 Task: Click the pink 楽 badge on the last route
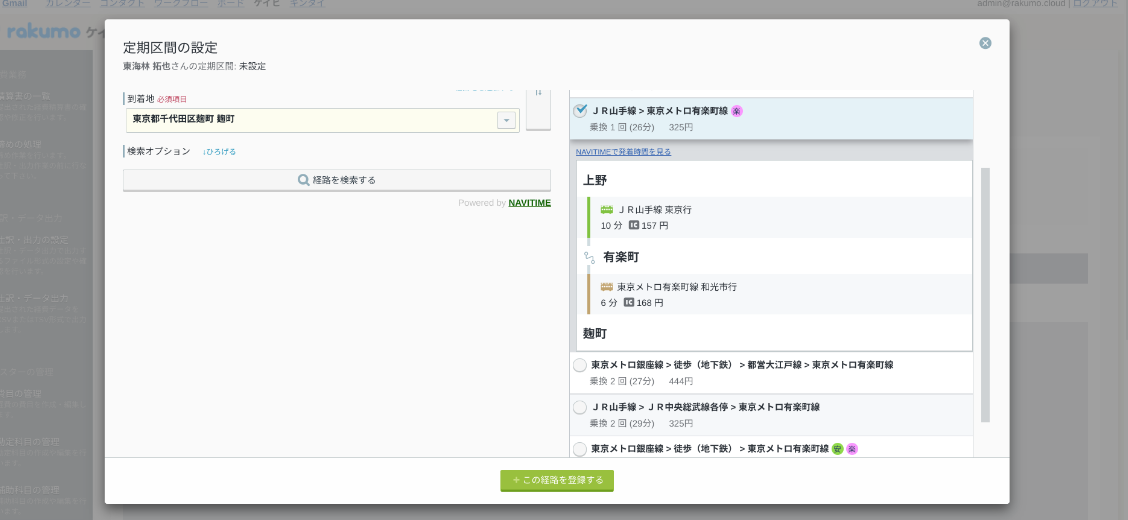(x=852, y=449)
